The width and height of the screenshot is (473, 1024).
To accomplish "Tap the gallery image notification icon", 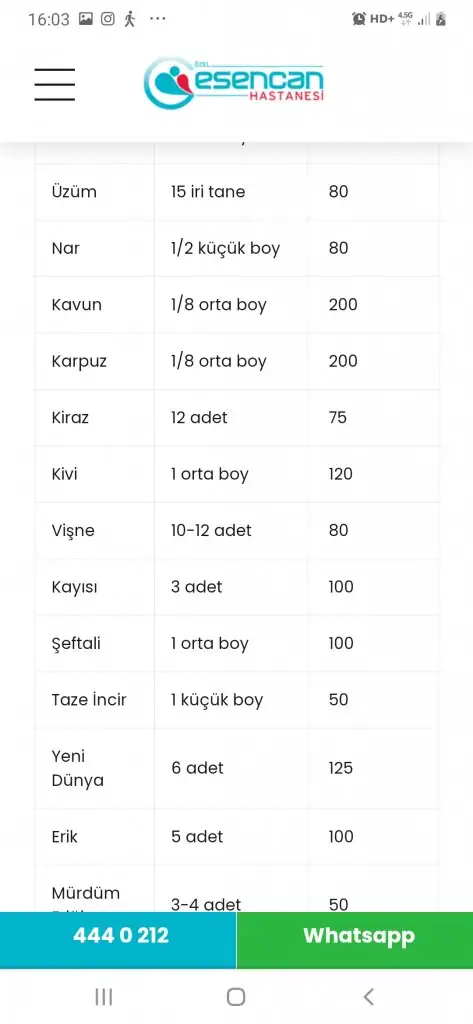I will (86, 18).
